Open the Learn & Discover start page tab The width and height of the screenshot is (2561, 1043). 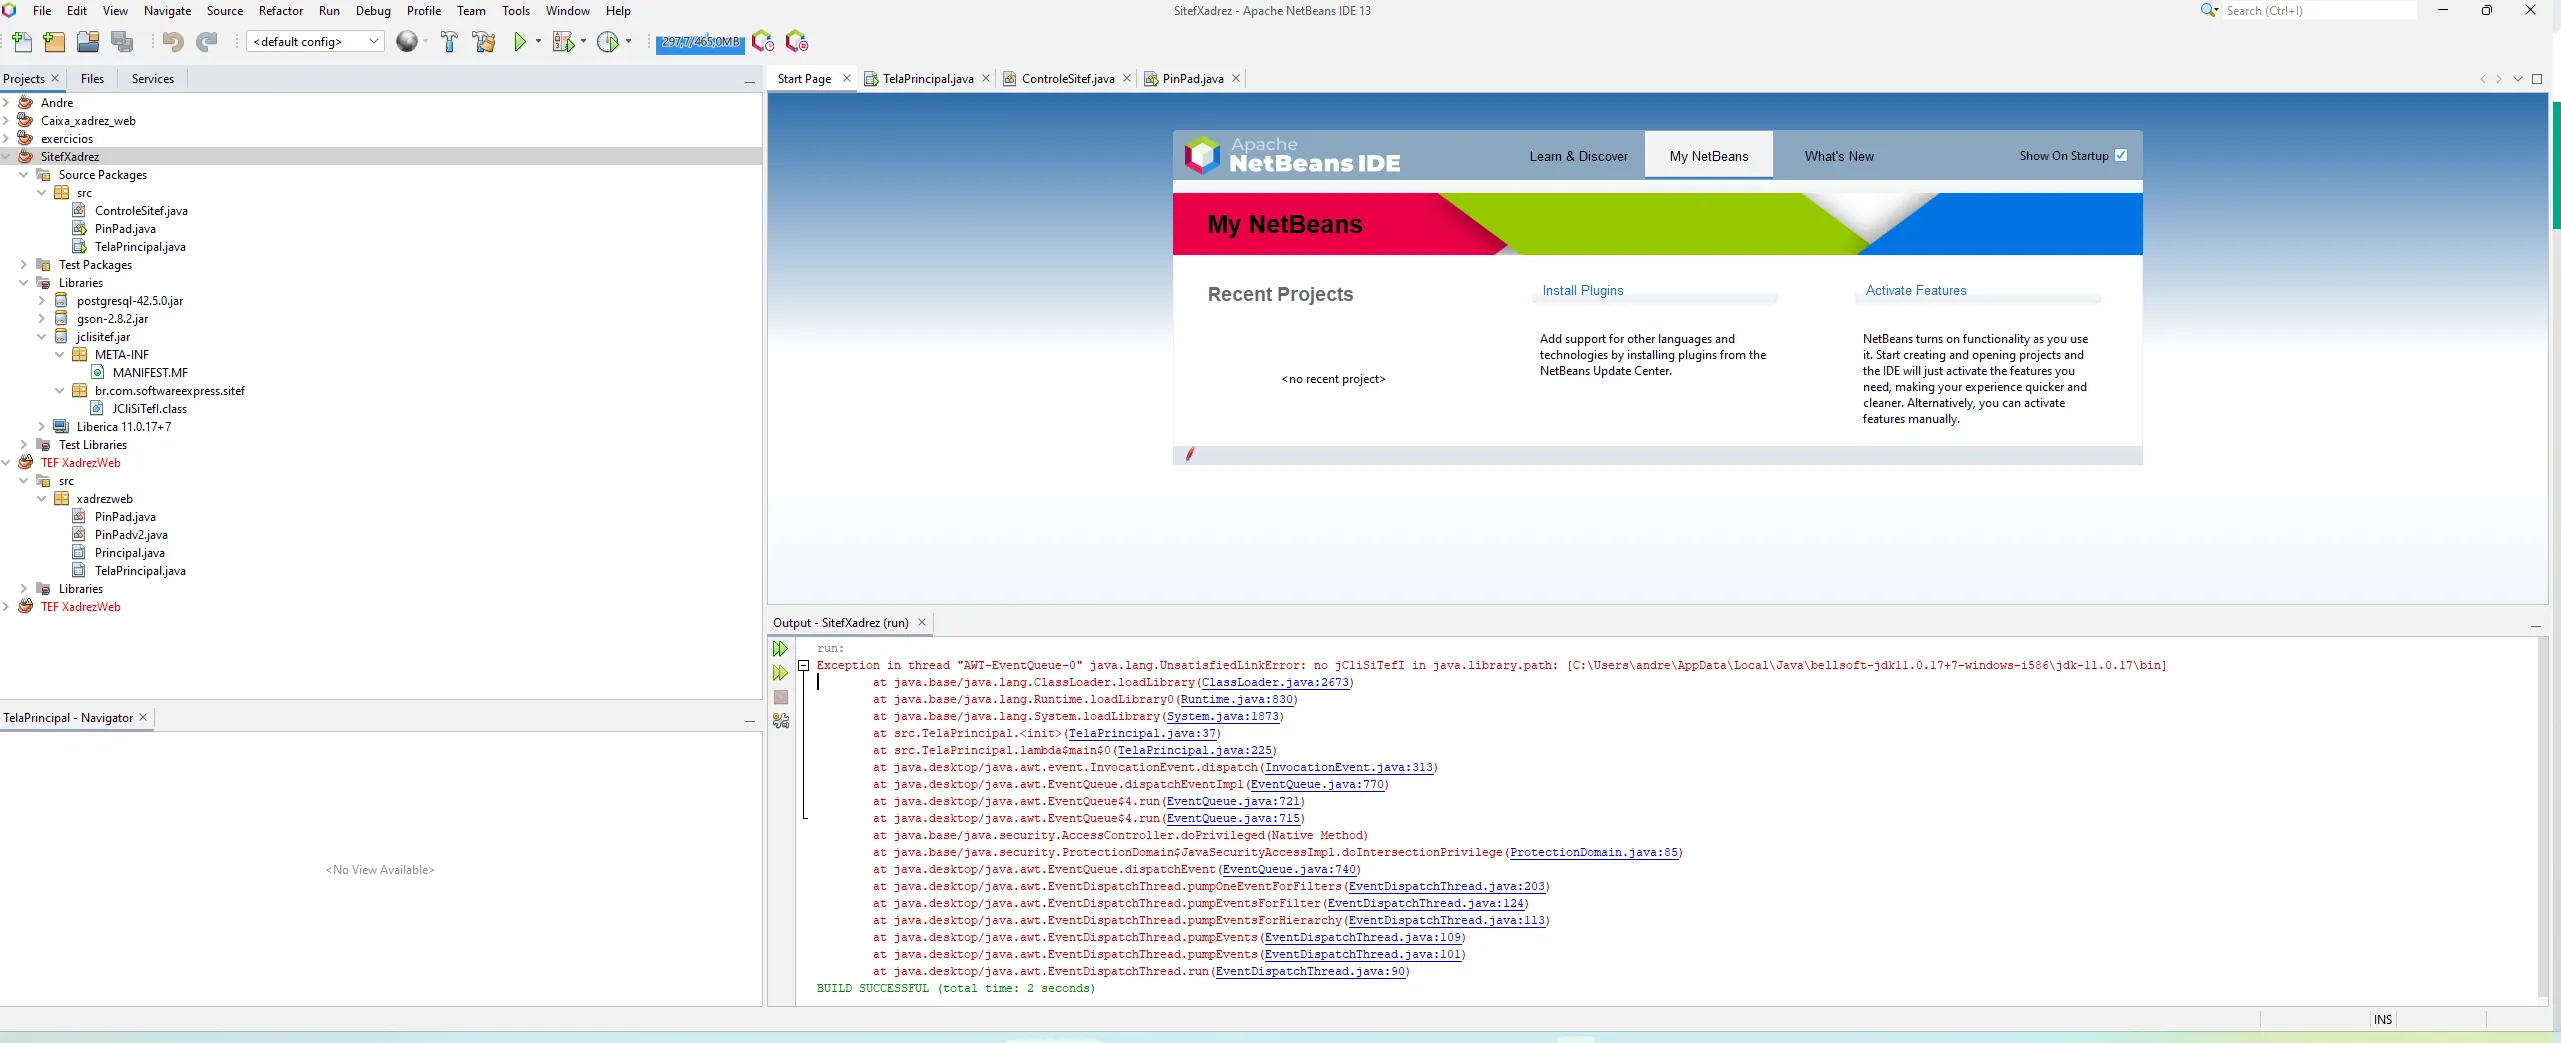pyautogui.click(x=1578, y=157)
